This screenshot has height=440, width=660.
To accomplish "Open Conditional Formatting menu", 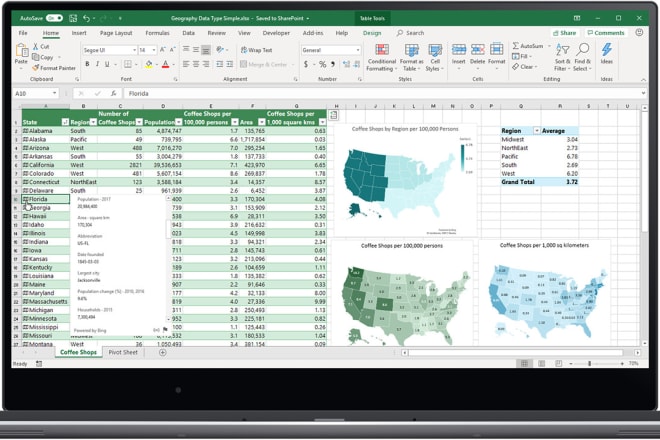I will (382, 57).
